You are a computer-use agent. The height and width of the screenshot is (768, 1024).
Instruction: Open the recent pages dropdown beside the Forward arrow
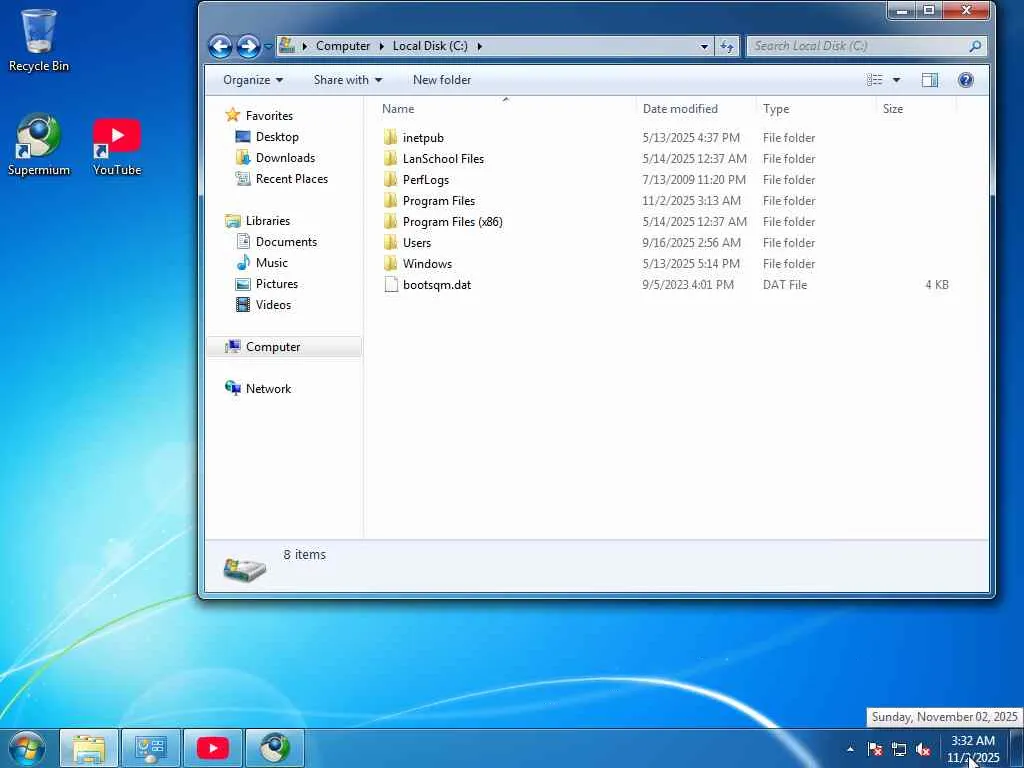(268, 46)
